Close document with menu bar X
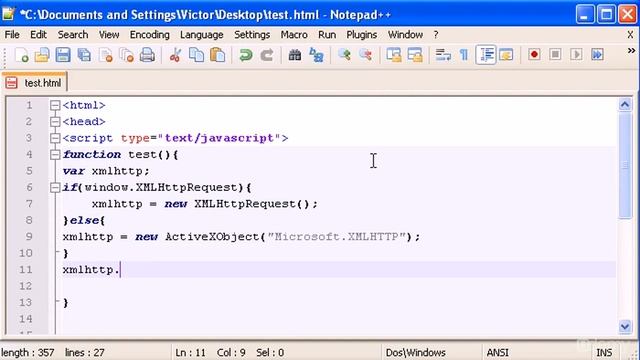Viewport: 640px width, 360px height. point(630,35)
